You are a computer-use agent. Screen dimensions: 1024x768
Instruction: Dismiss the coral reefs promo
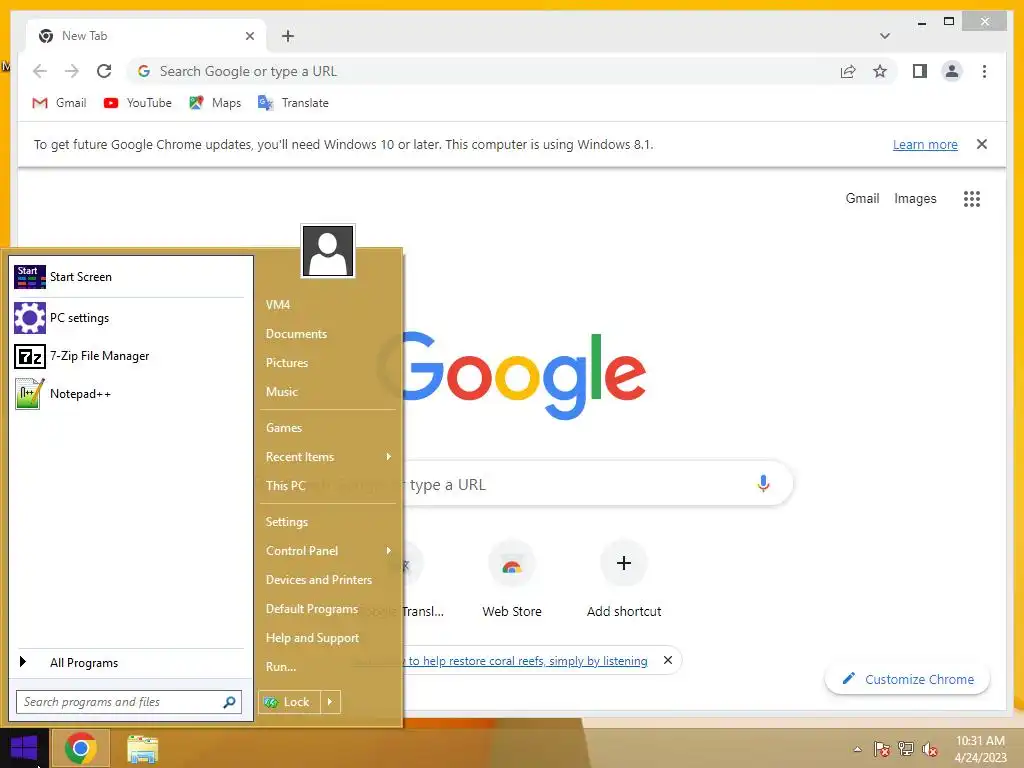coord(667,660)
